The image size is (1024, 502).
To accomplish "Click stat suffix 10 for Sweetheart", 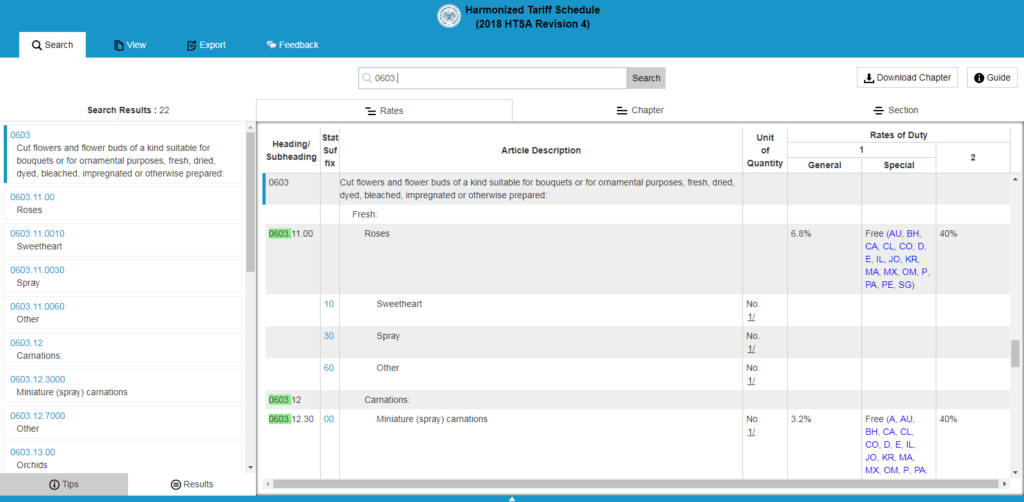I will click(329, 304).
